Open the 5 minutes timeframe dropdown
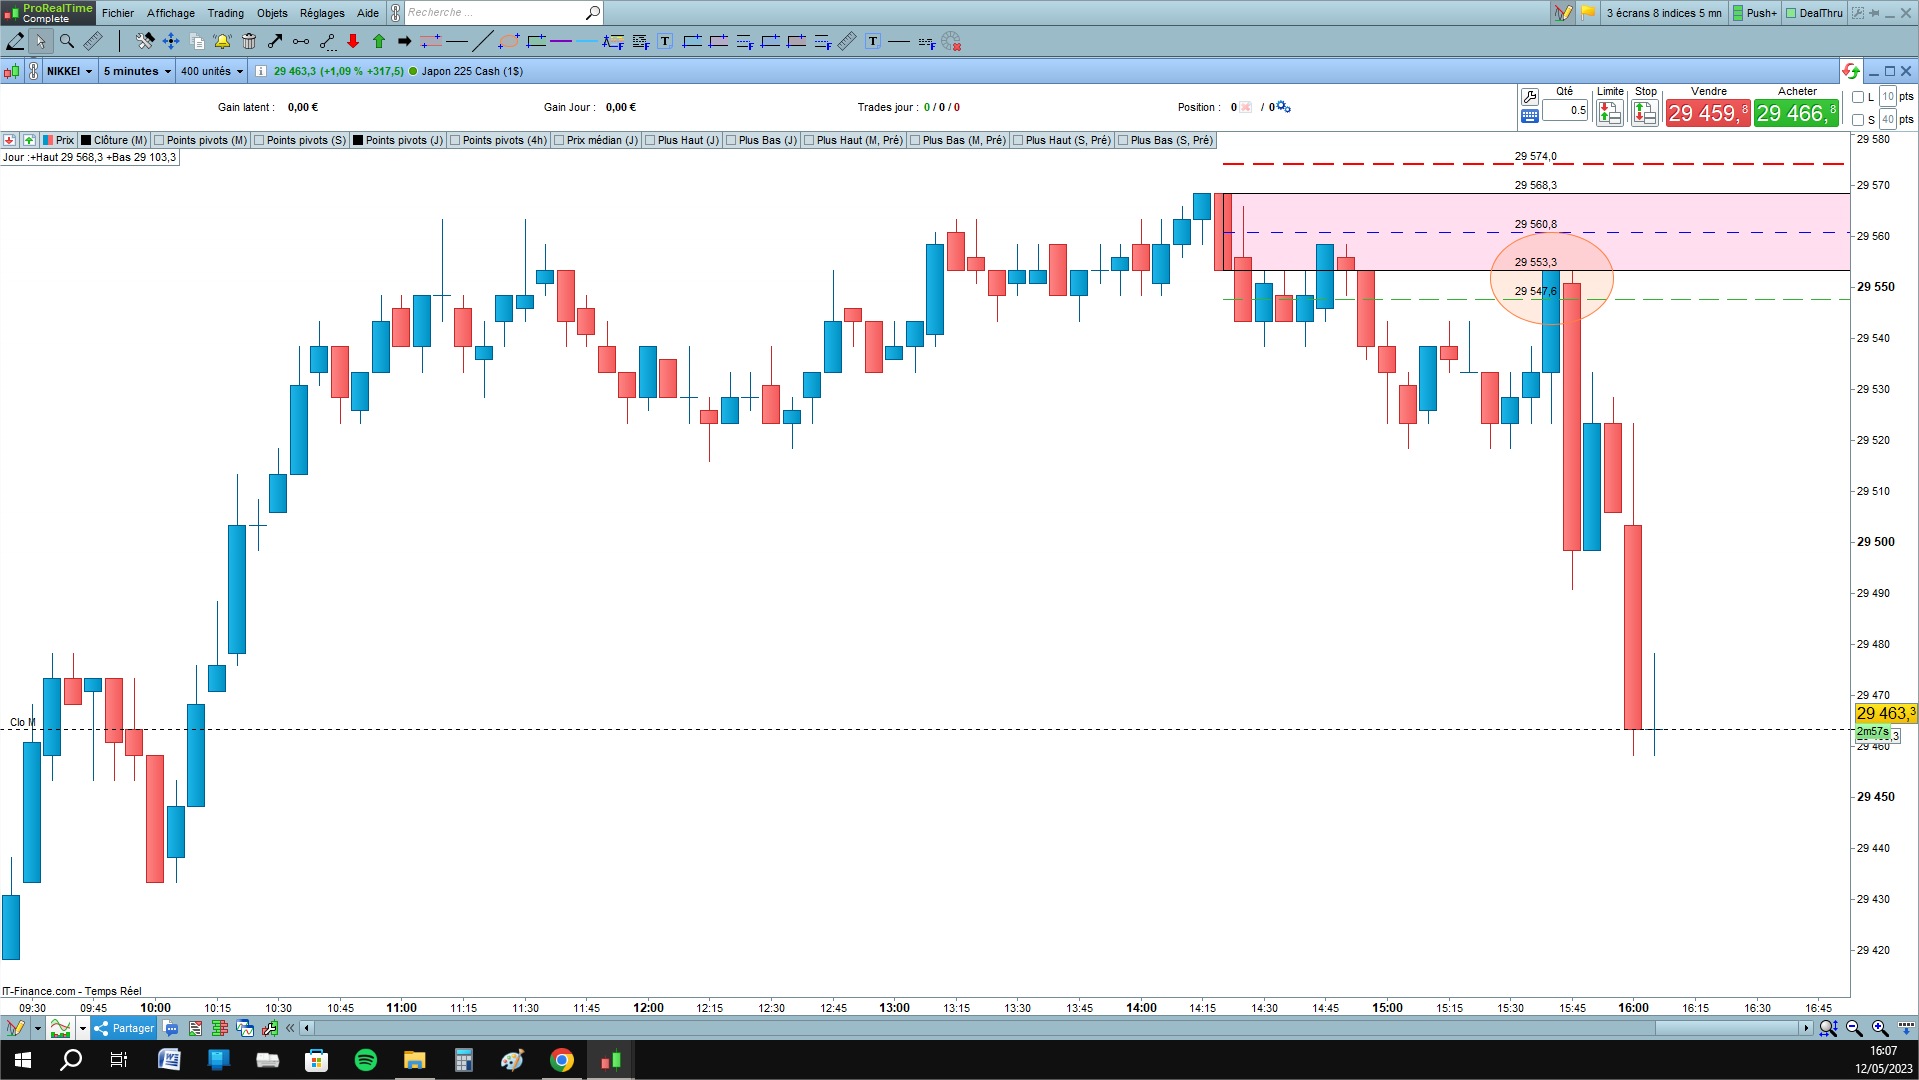 coord(137,71)
